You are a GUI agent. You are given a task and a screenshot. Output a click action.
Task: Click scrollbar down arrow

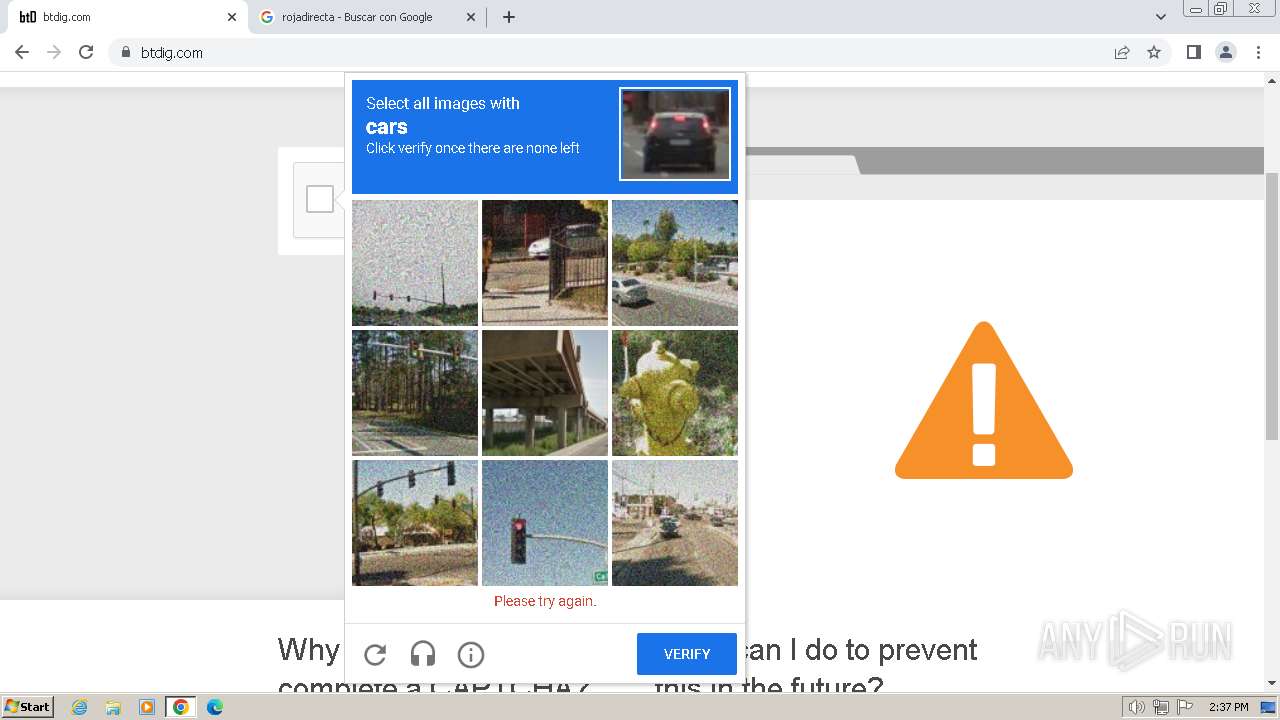tap(1272, 683)
